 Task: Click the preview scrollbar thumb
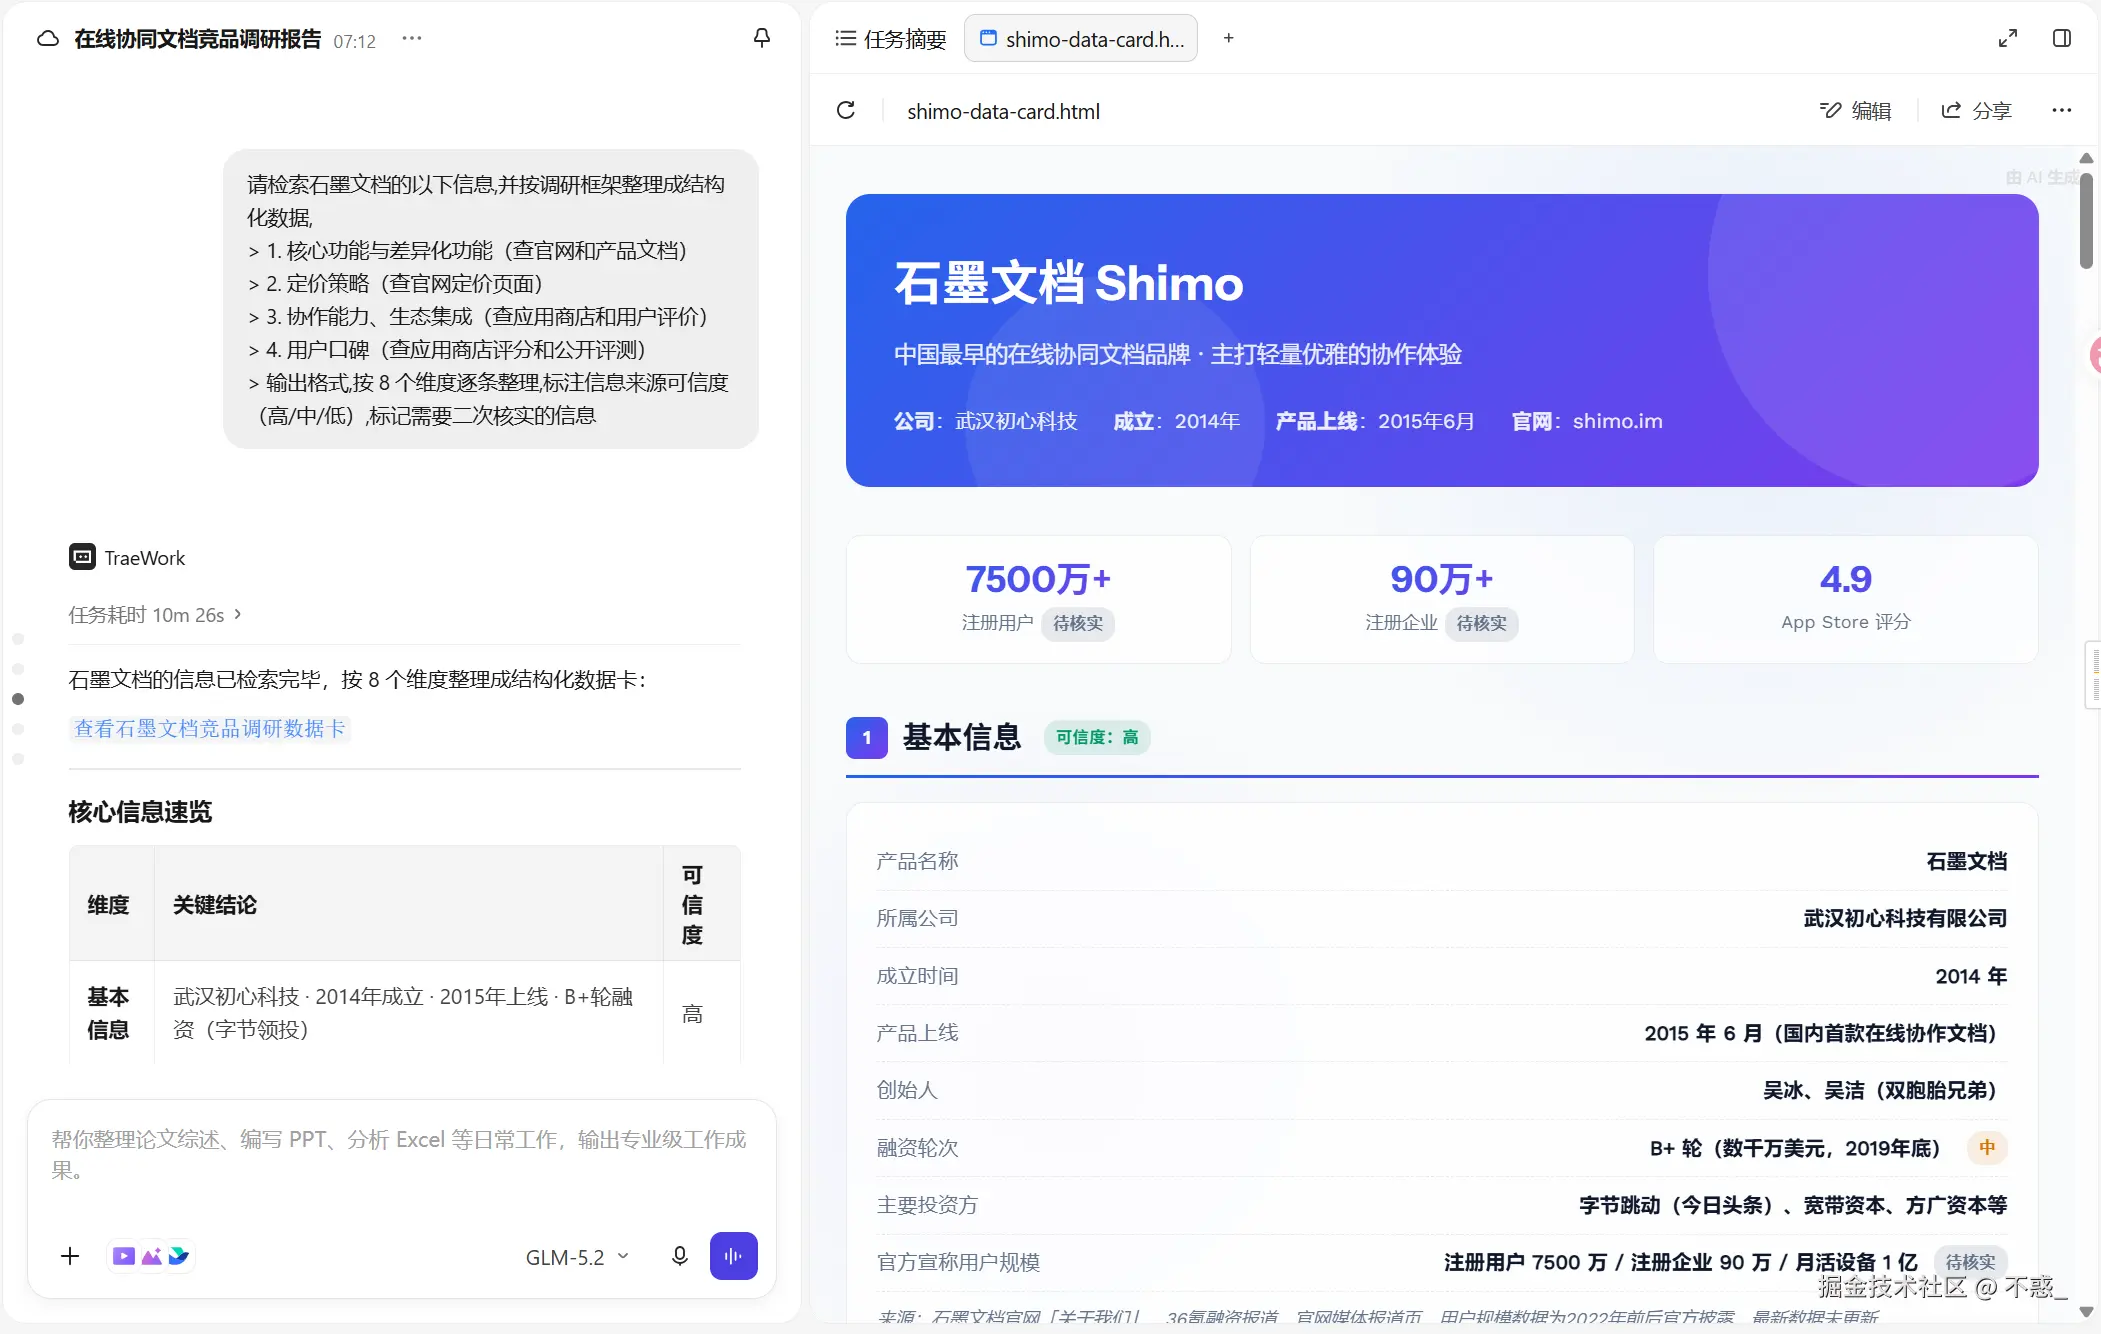(2086, 221)
